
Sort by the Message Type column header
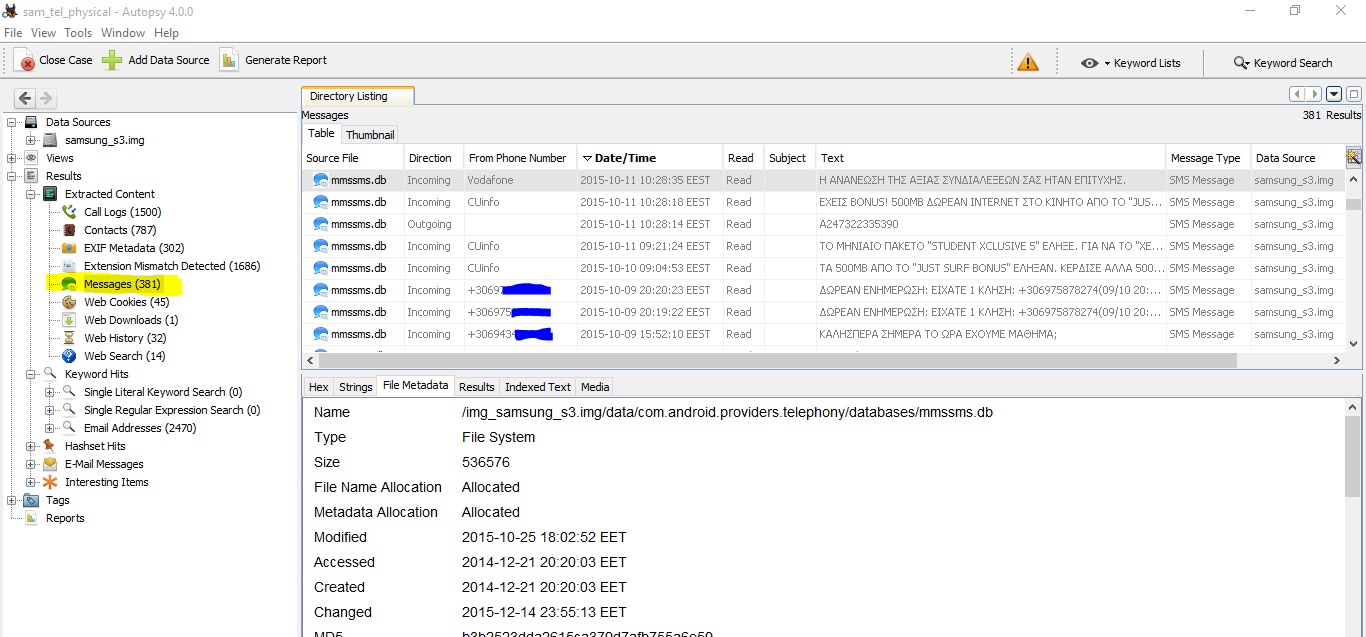click(x=1208, y=158)
